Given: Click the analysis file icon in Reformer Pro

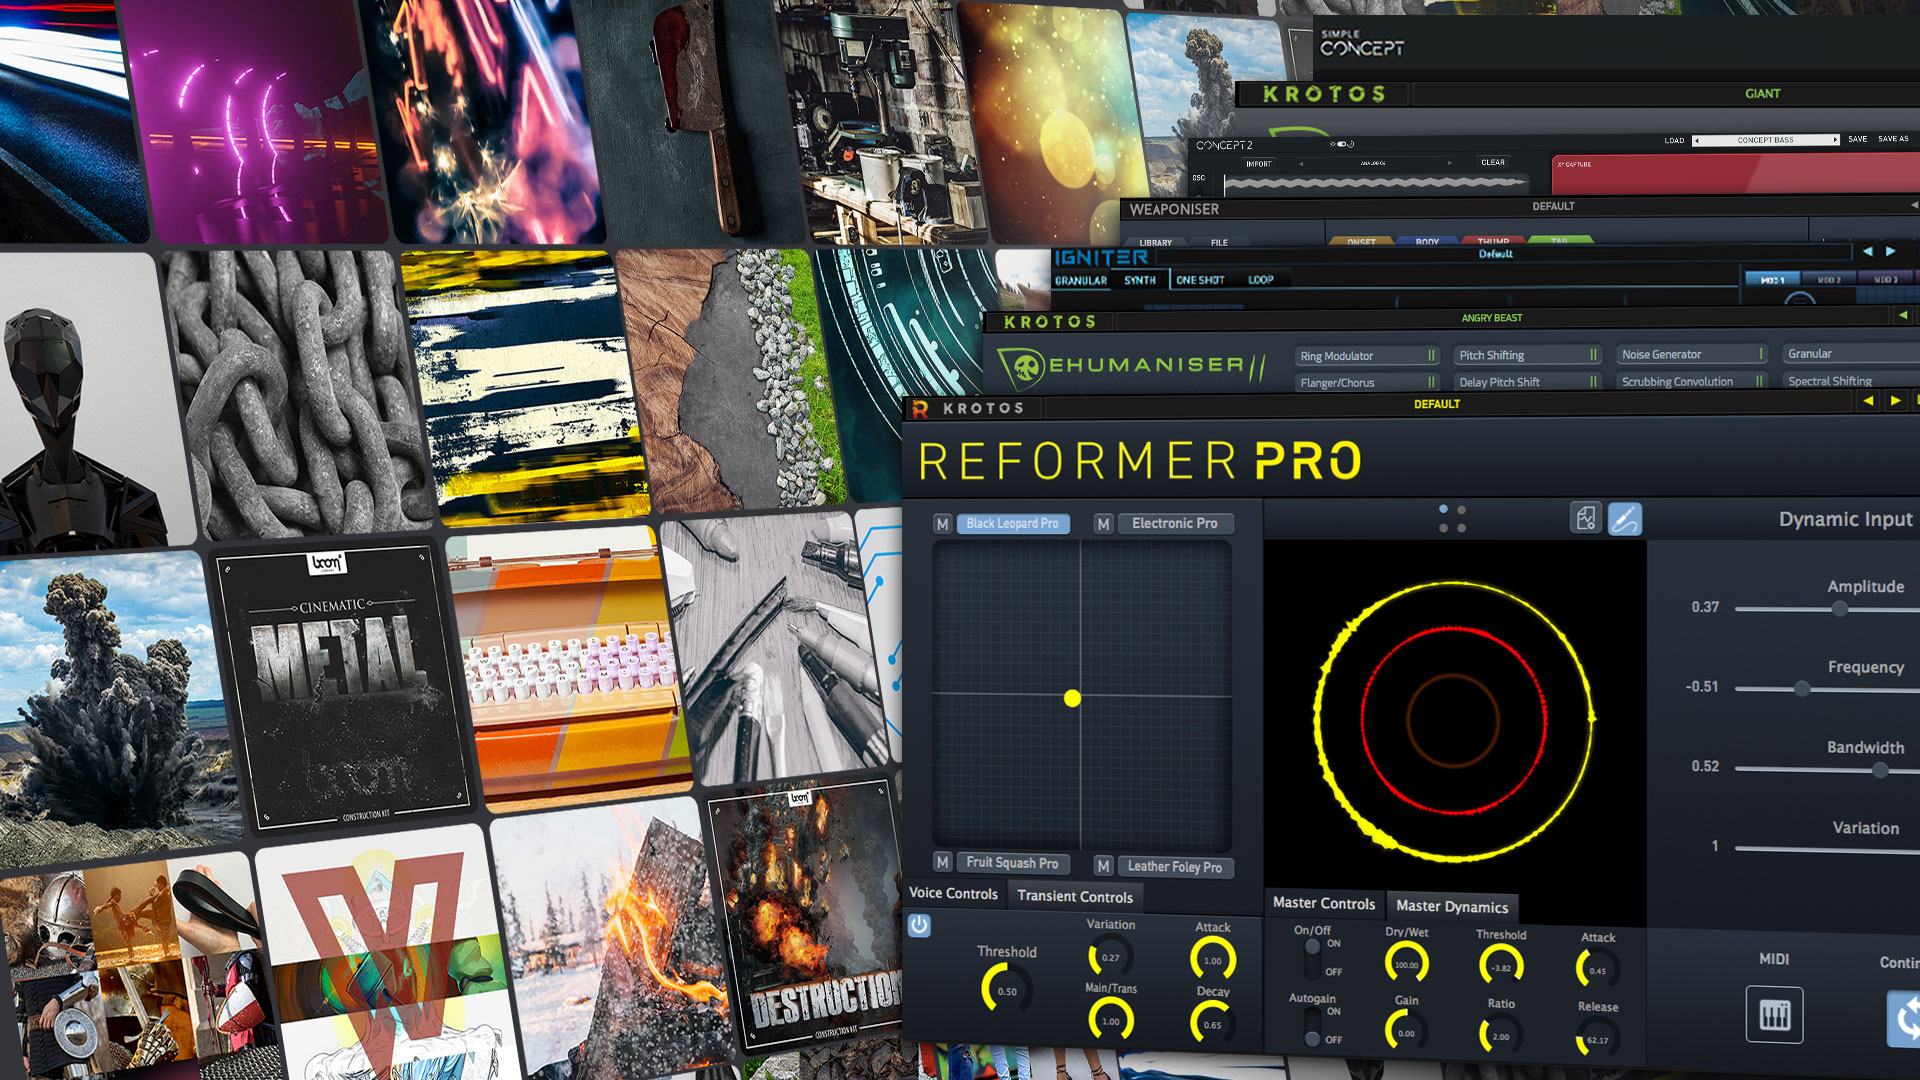Looking at the screenshot, I should click(x=1586, y=518).
